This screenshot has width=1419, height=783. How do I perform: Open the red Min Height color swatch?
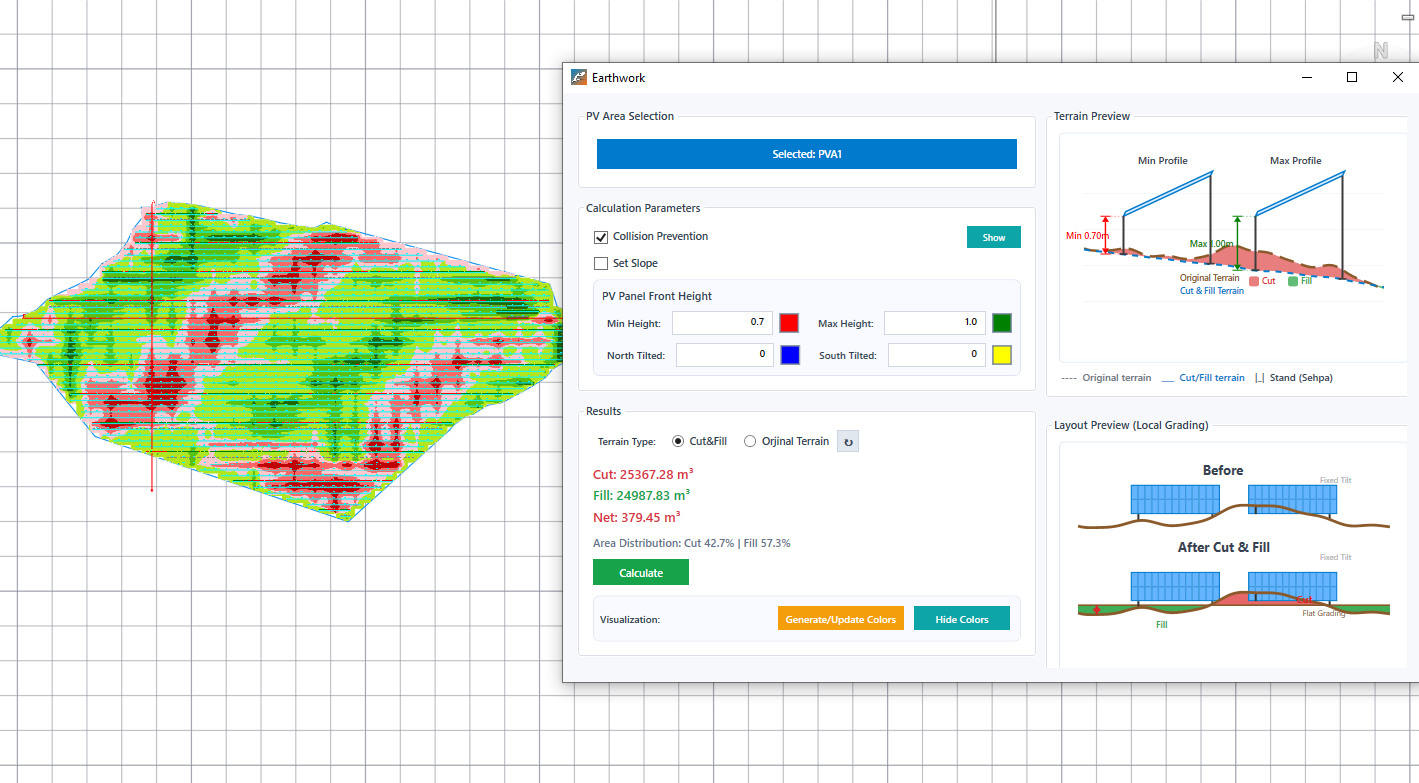click(x=790, y=323)
